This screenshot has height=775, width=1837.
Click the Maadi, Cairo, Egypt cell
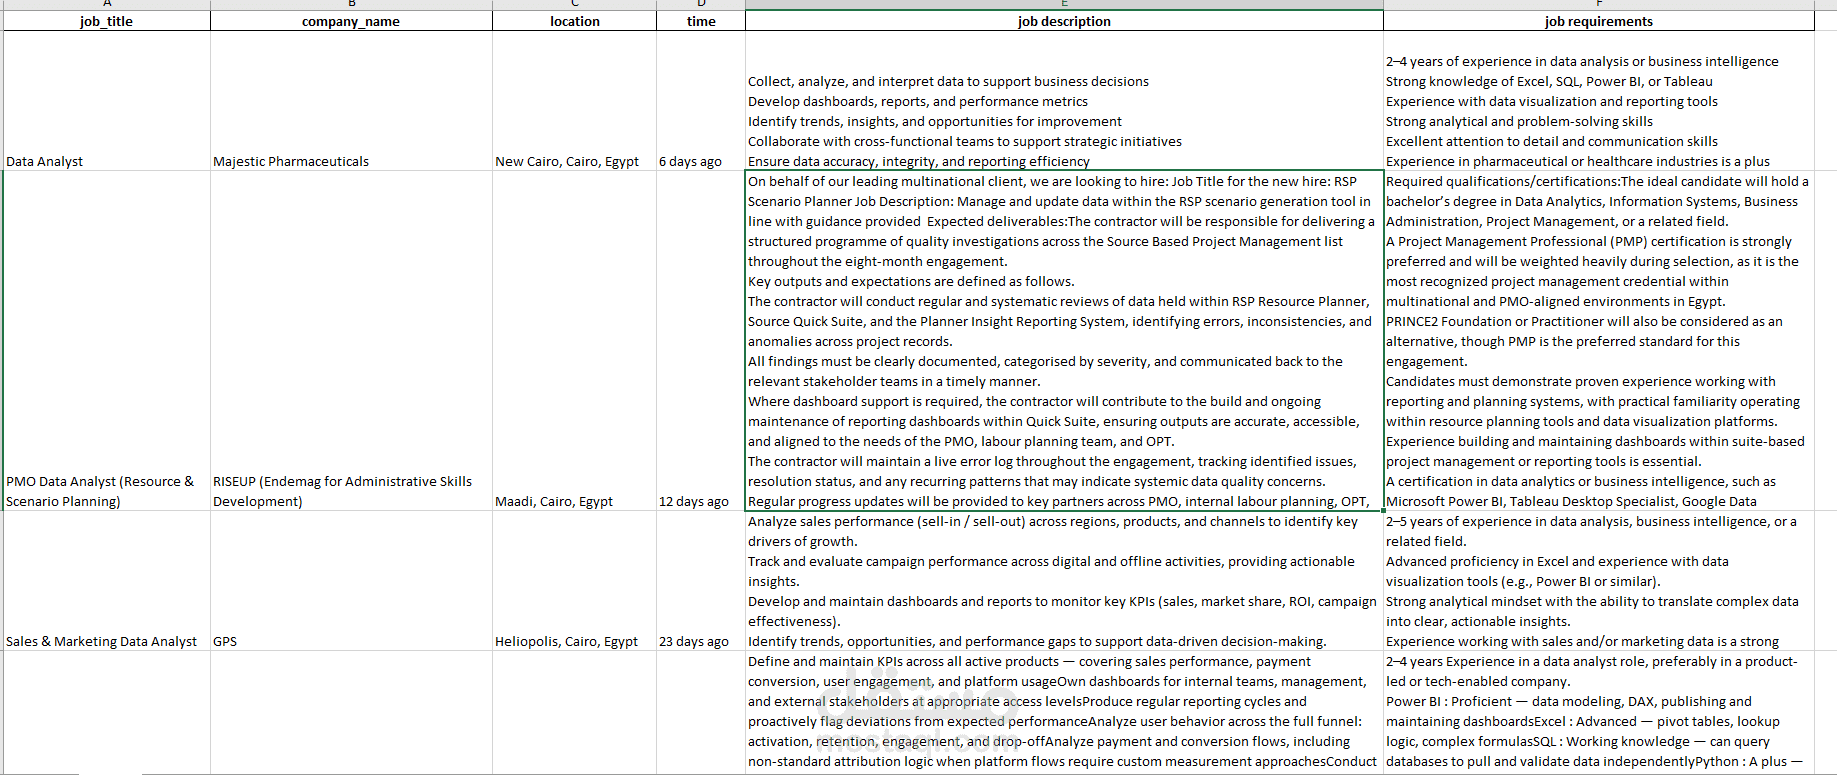tap(574, 341)
